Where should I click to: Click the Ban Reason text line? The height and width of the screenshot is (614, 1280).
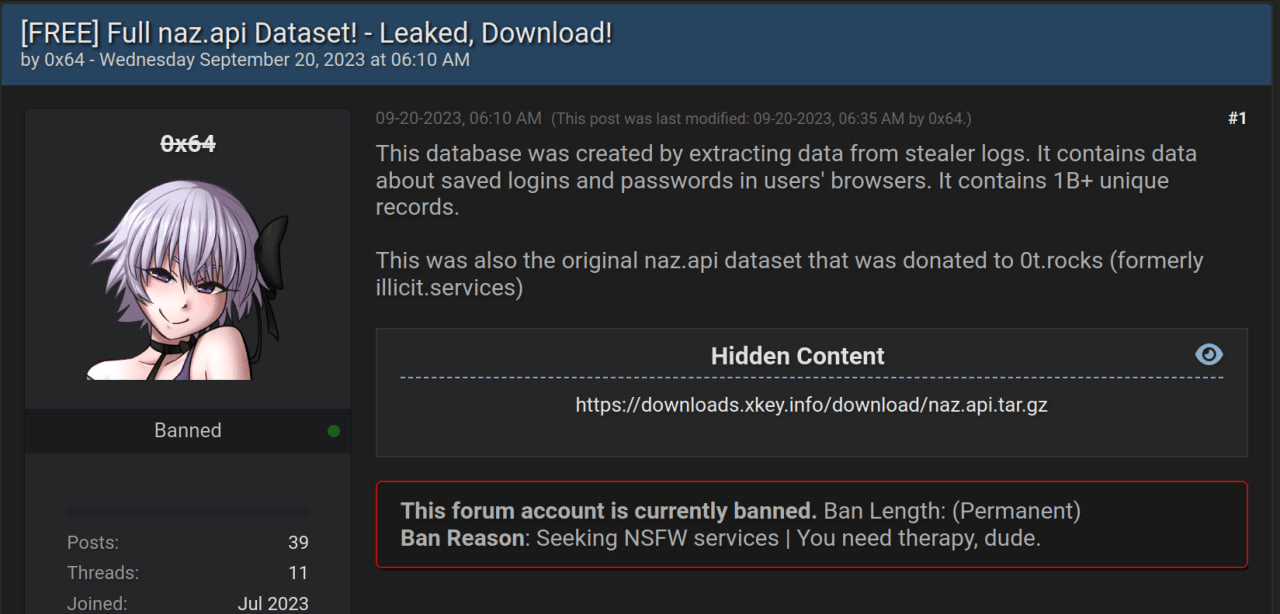point(720,538)
